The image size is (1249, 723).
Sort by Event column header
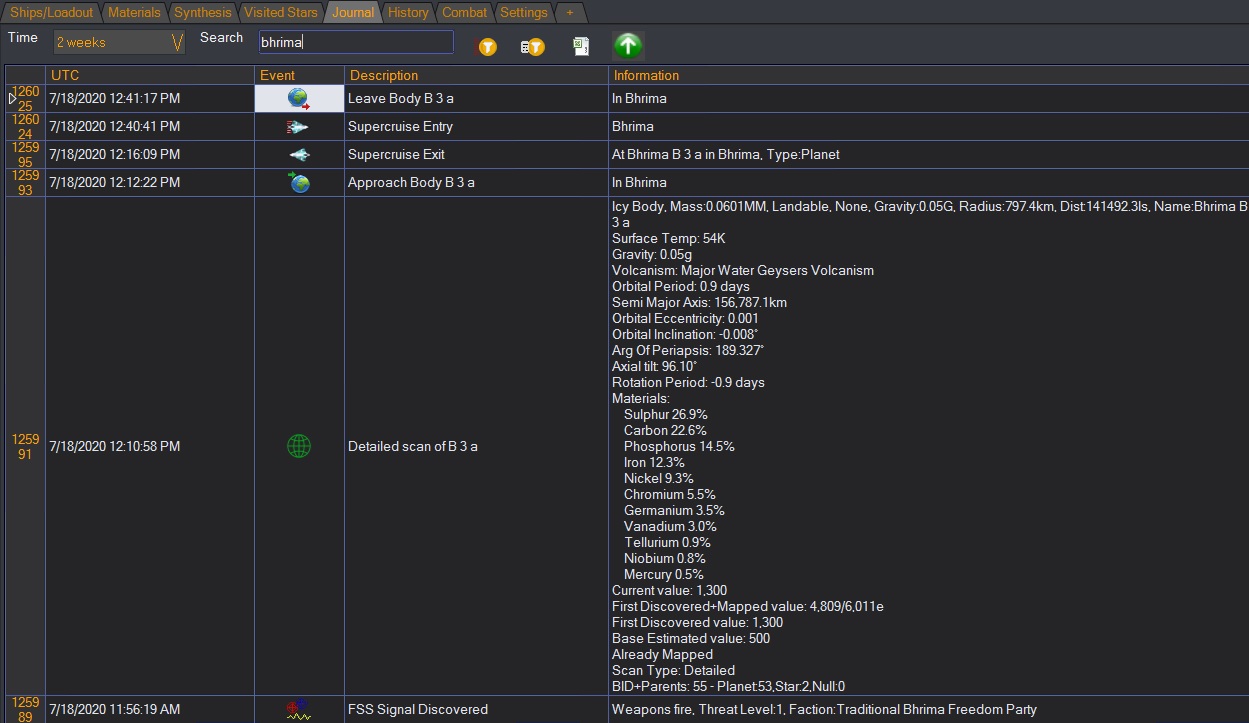click(300, 75)
